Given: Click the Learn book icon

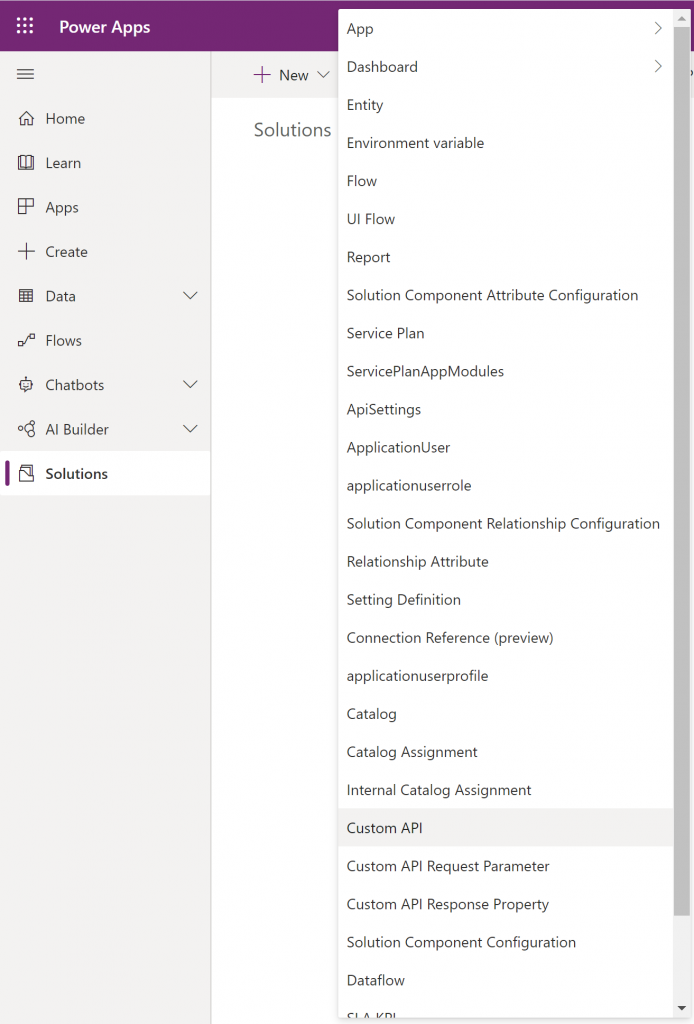Looking at the screenshot, I should [x=26, y=163].
